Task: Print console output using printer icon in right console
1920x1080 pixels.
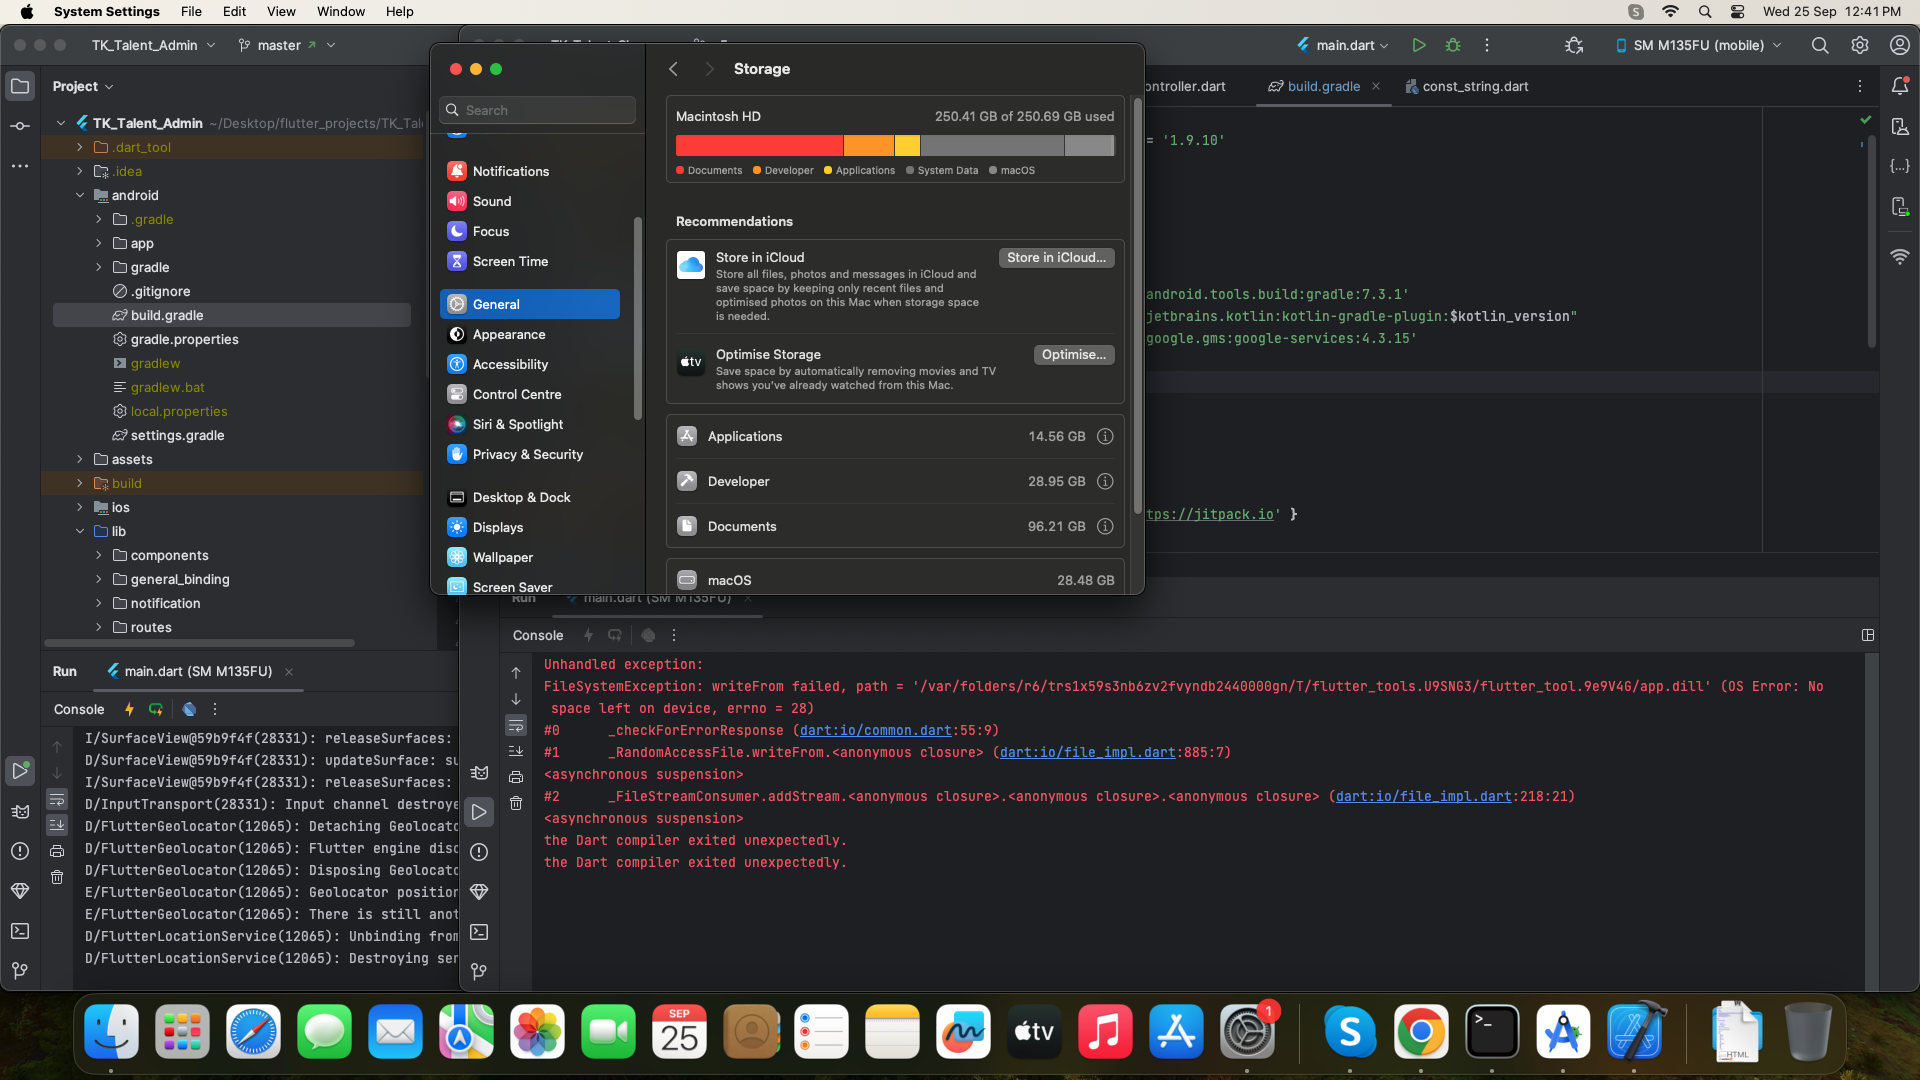Action: [516, 777]
